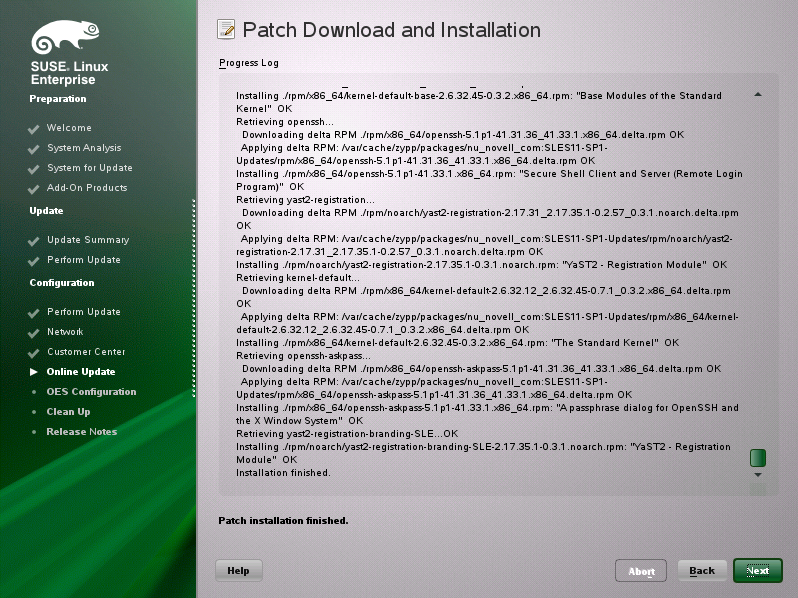Click the notepad icon beside page title

(226, 30)
